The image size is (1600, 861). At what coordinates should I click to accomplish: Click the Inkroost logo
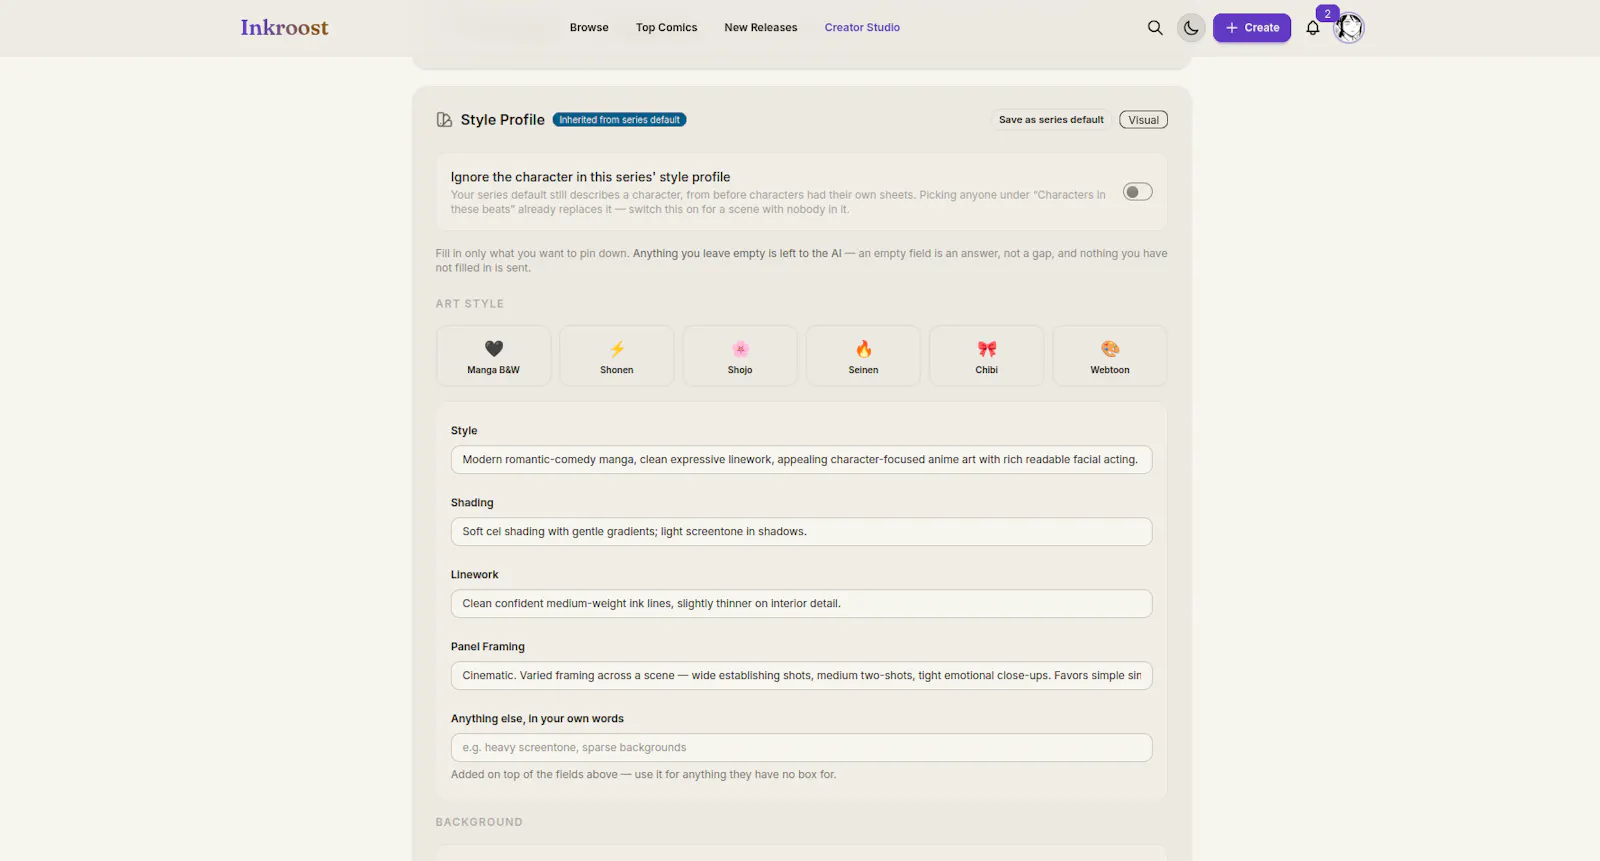pos(284,28)
